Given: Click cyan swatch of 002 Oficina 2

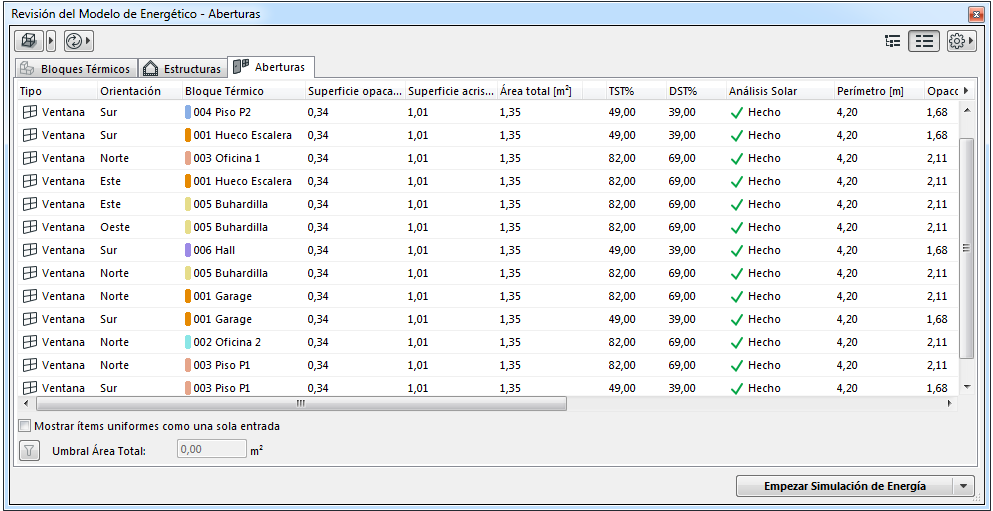Looking at the screenshot, I should tap(188, 342).
